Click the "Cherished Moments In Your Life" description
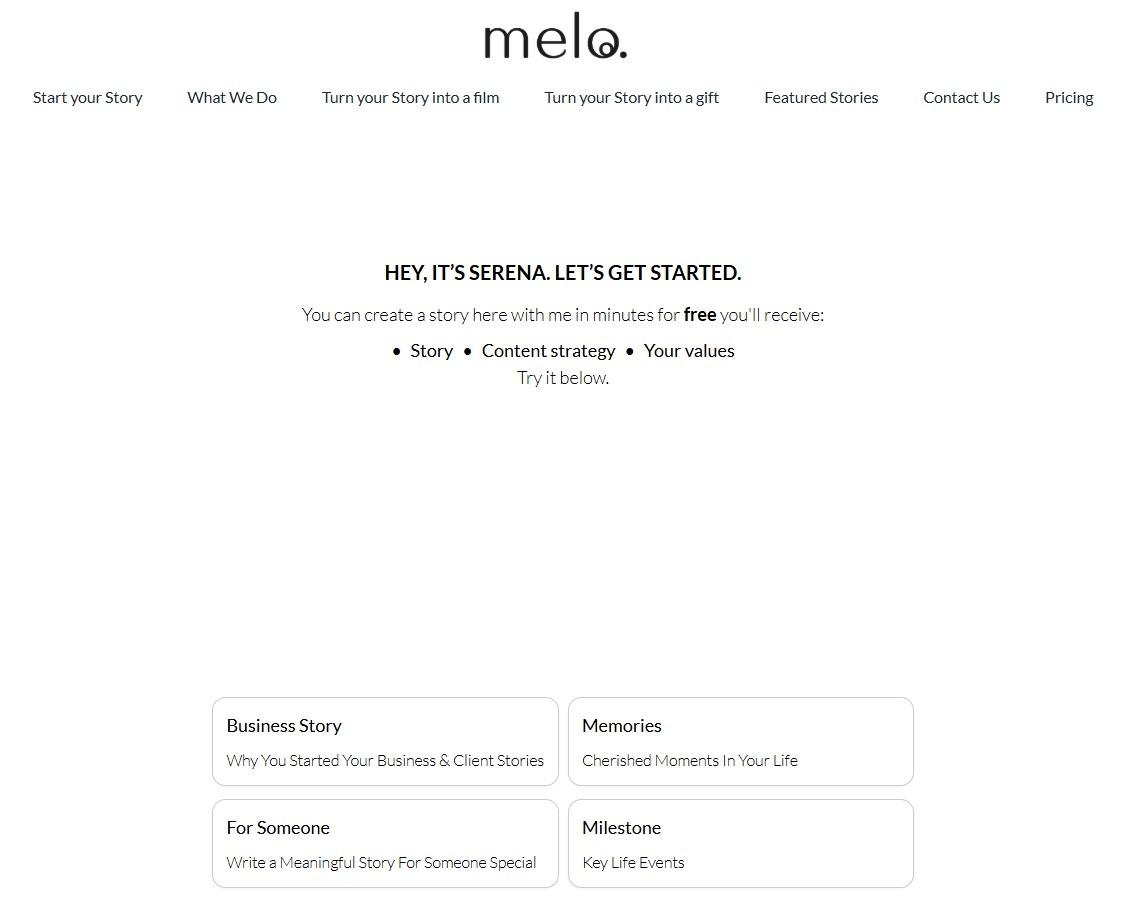The width and height of the screenshot is (1142, 900). click(x=690, y=761)
